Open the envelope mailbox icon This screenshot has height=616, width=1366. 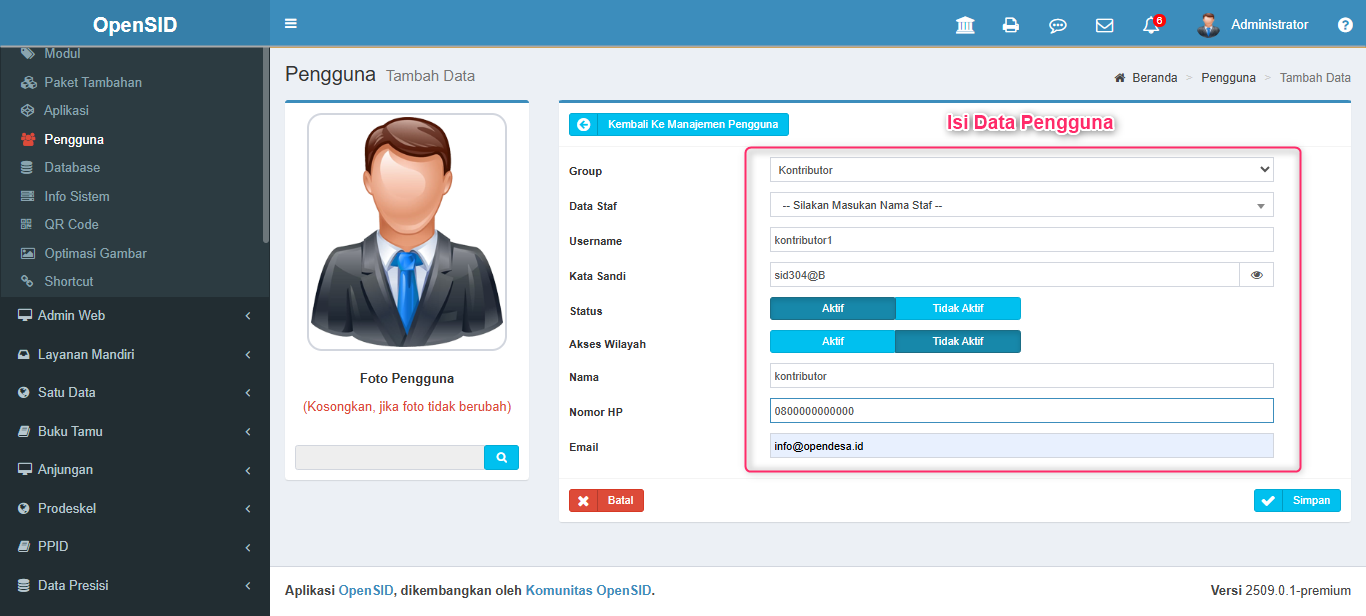click(1104, 25)
